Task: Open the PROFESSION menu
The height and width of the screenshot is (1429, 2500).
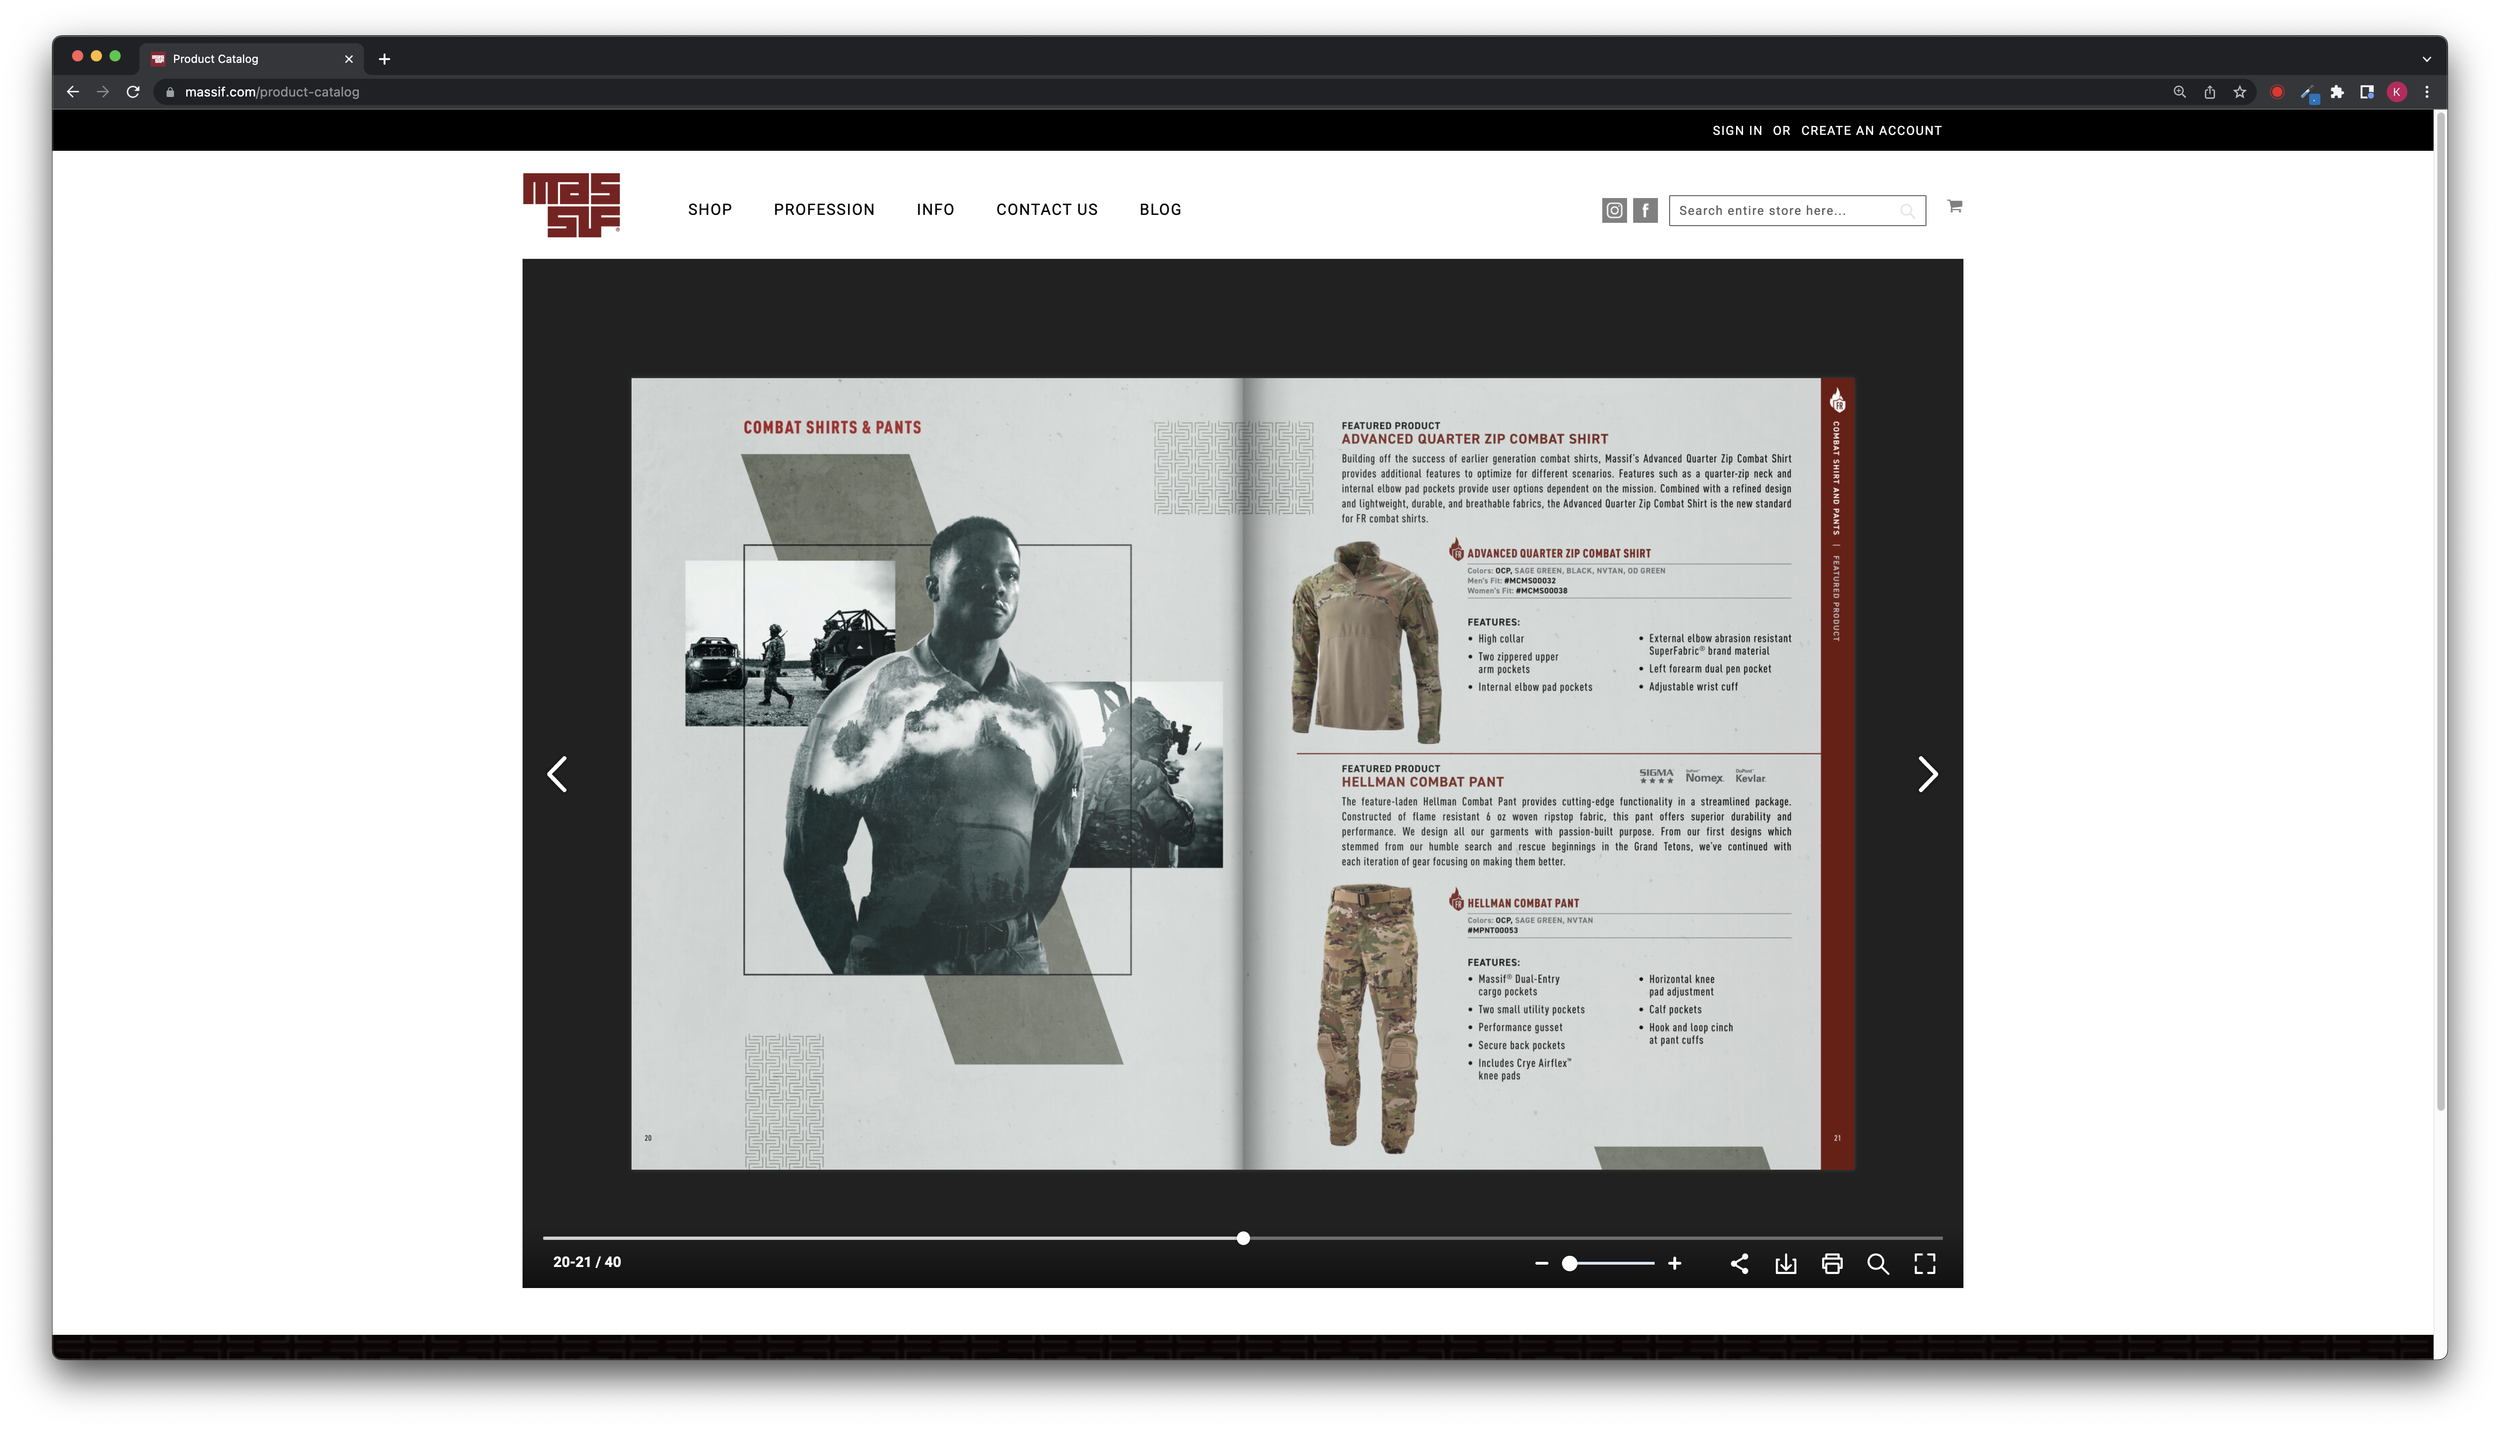Action: 823,209
